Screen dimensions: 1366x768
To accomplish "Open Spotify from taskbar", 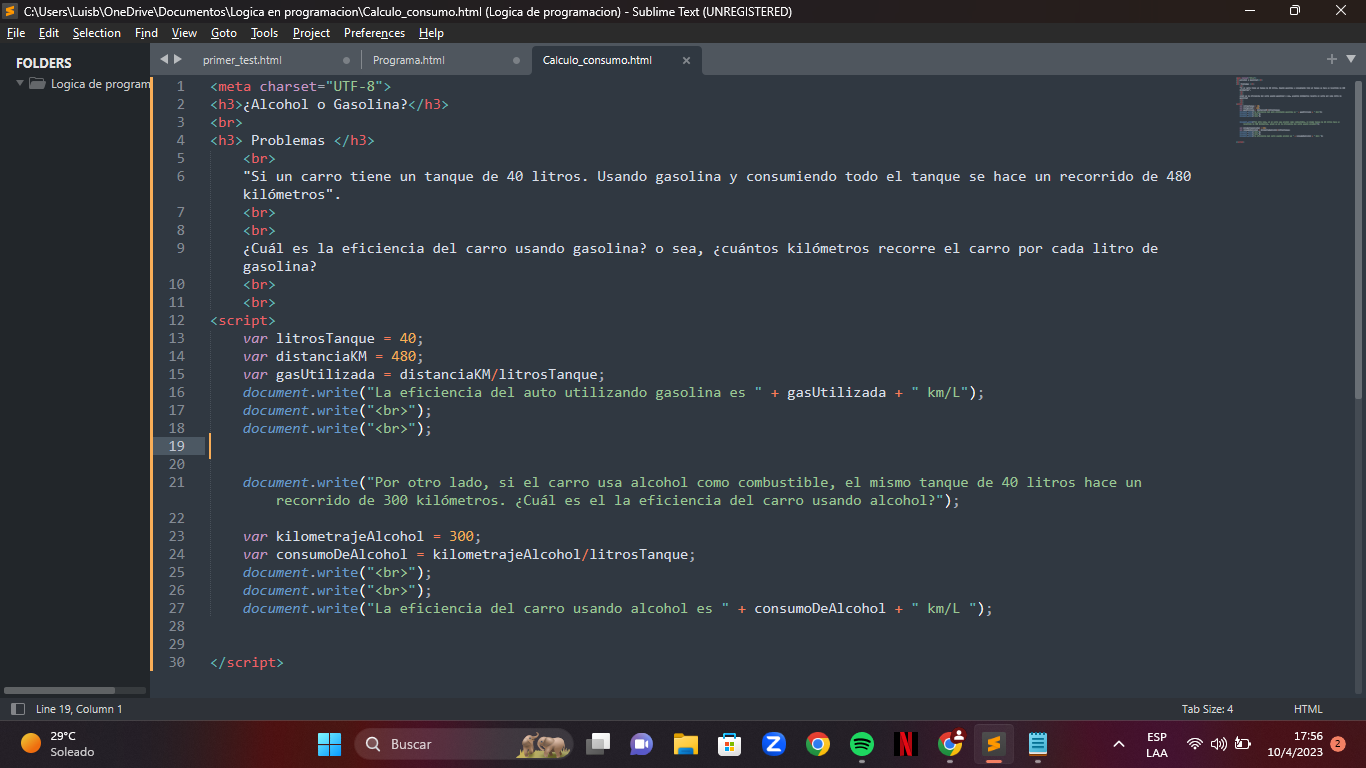I will pyautogui.click(x=862, y=744).
